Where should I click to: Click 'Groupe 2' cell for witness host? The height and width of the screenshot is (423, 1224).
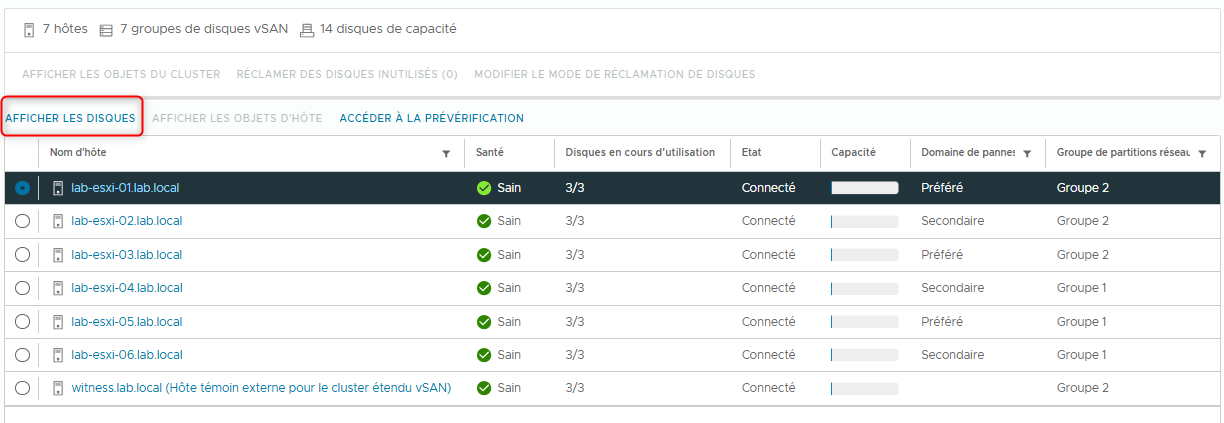[1083, 388]
